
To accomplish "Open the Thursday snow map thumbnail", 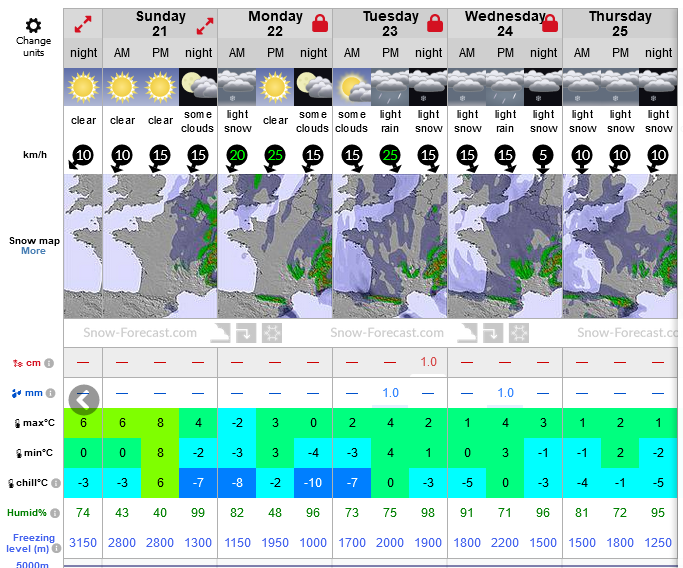I will coord(620,246).
